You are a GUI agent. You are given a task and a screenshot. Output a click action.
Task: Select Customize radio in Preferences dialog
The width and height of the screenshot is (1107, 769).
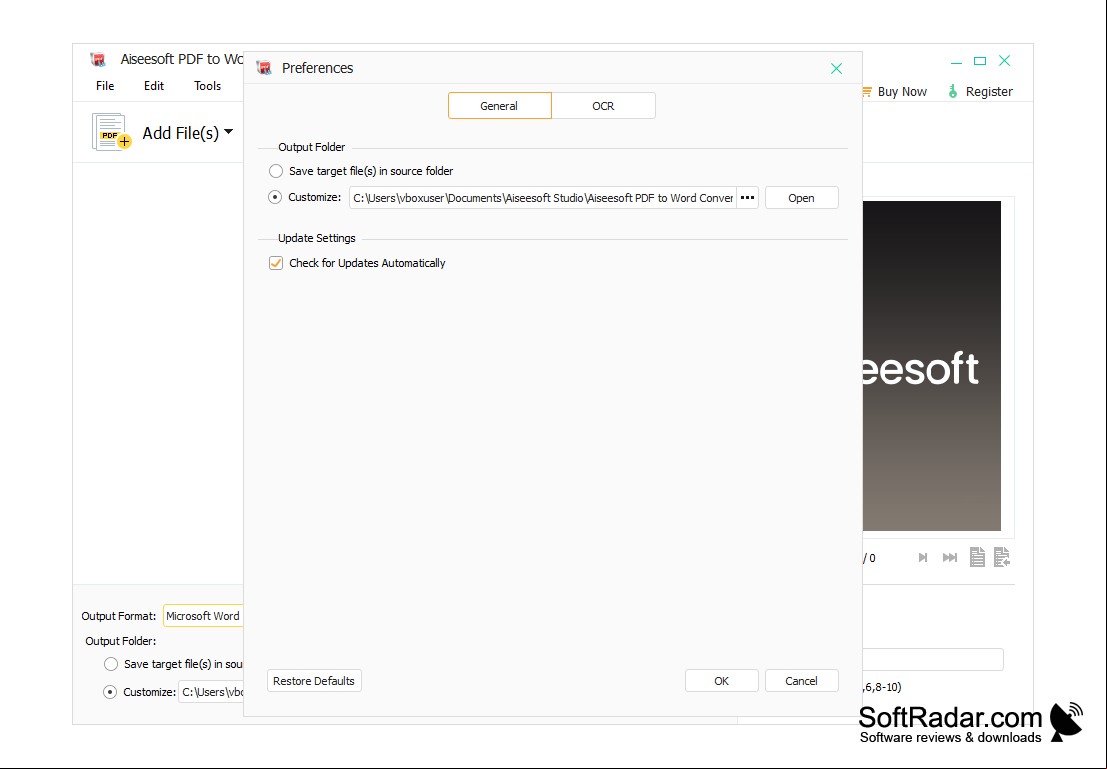coord(275,197)
